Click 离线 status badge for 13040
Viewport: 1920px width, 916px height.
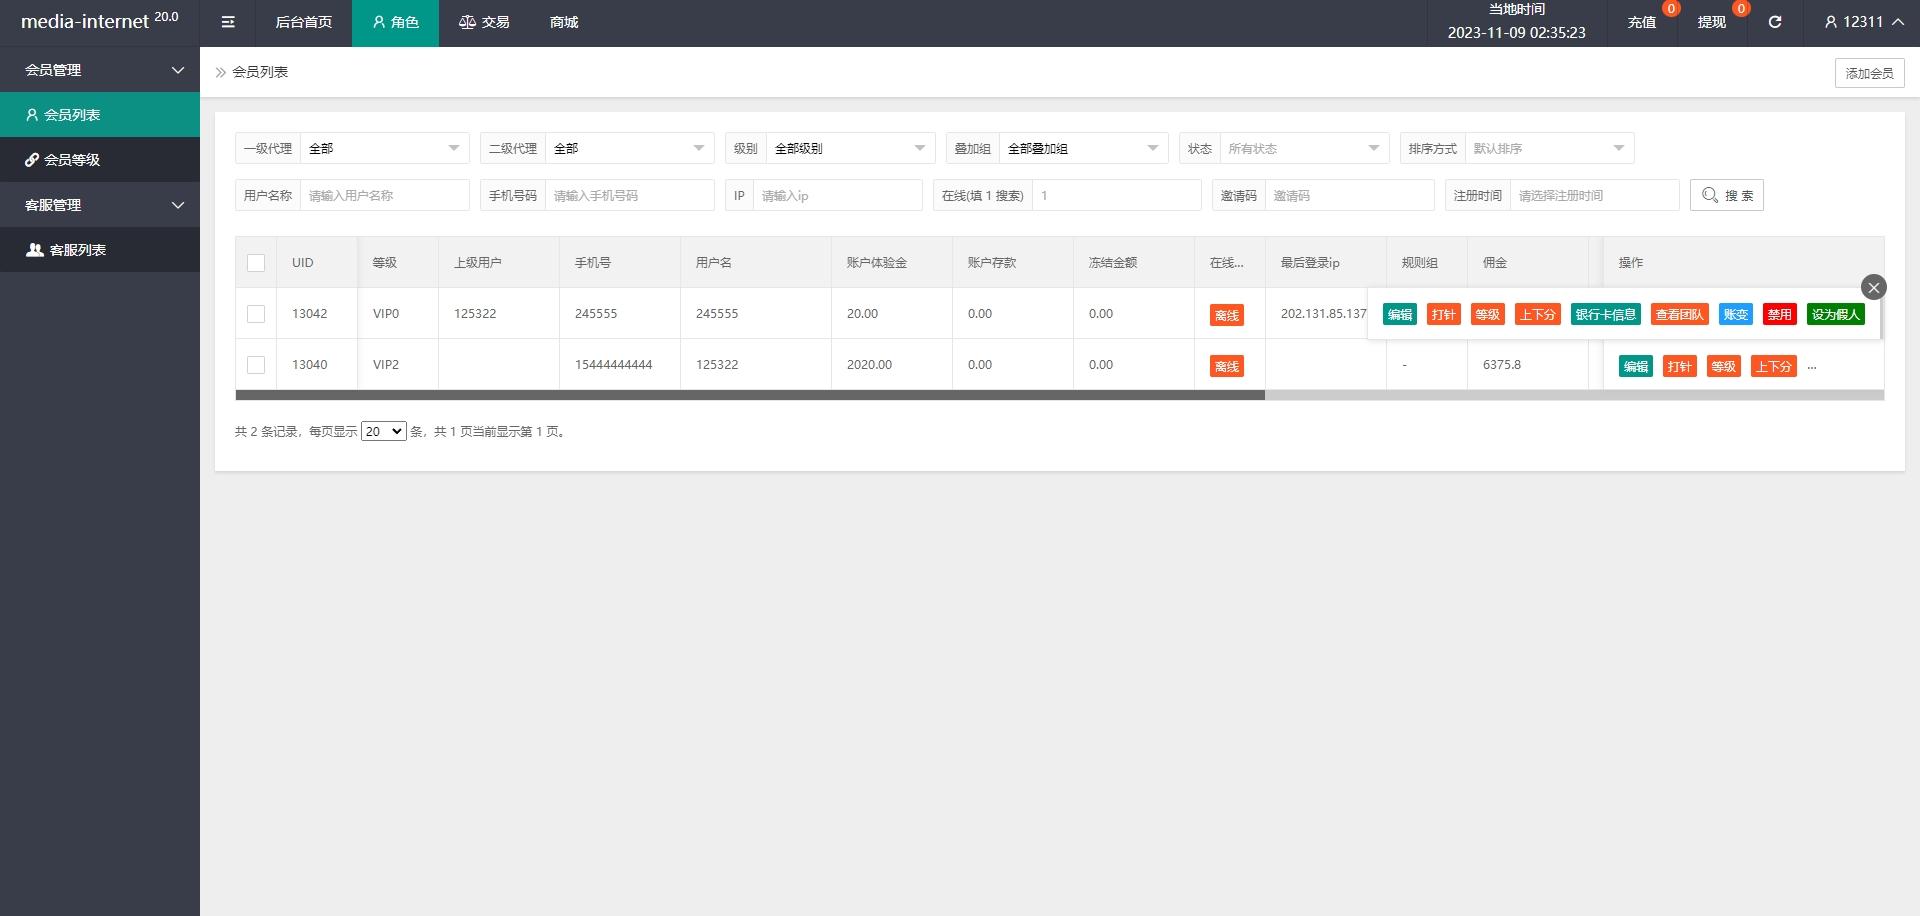pos(1227,366)
